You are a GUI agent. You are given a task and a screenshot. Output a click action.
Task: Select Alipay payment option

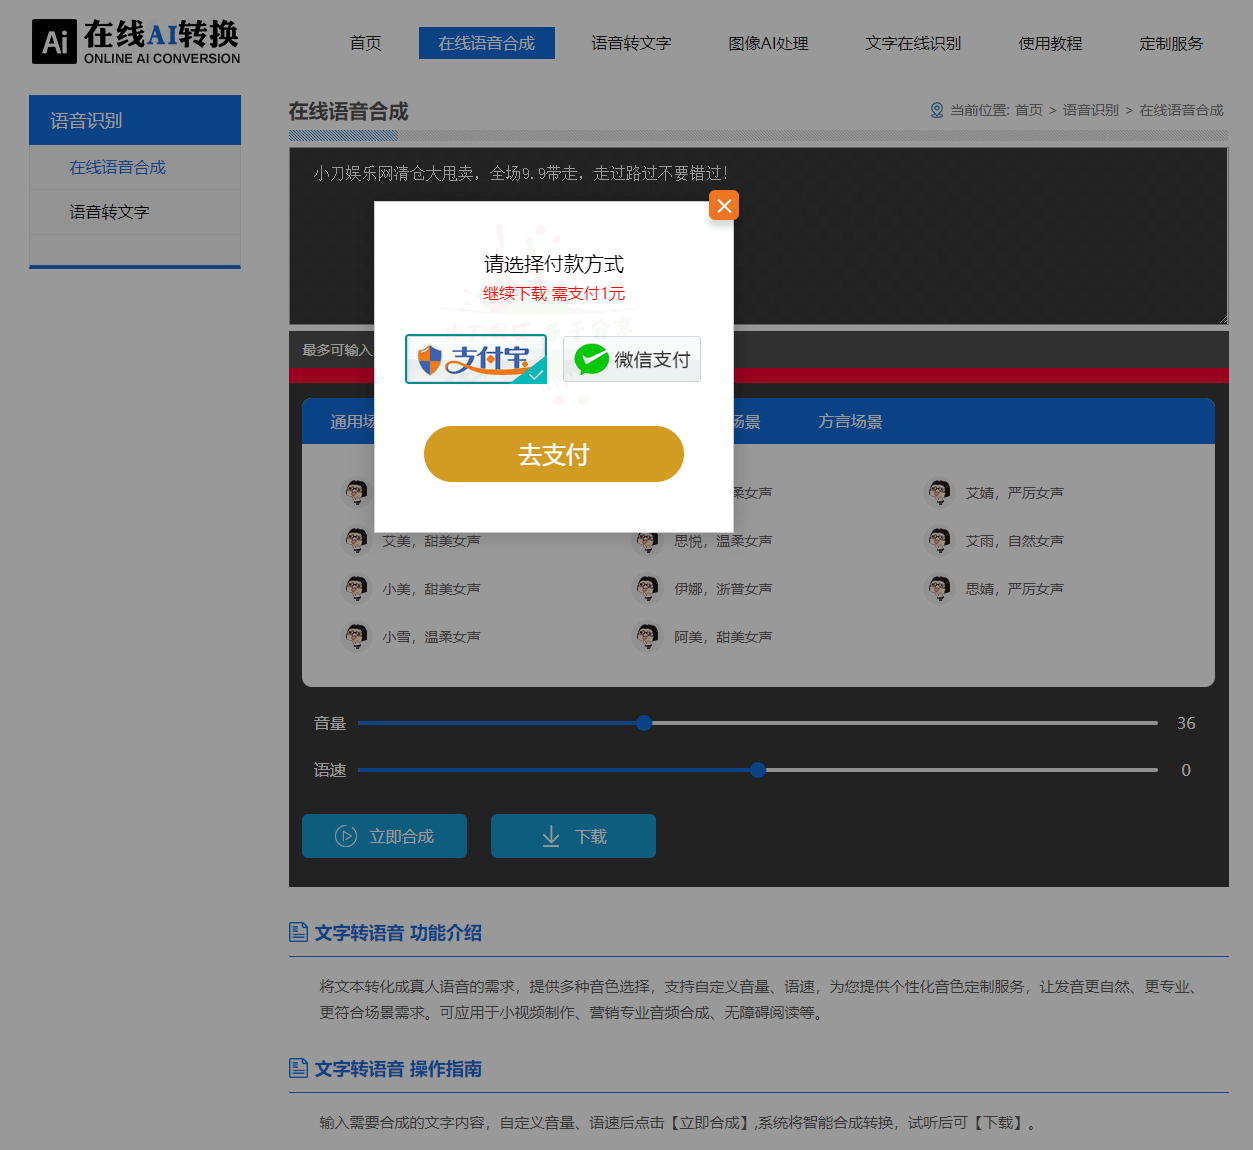point(476,359)
